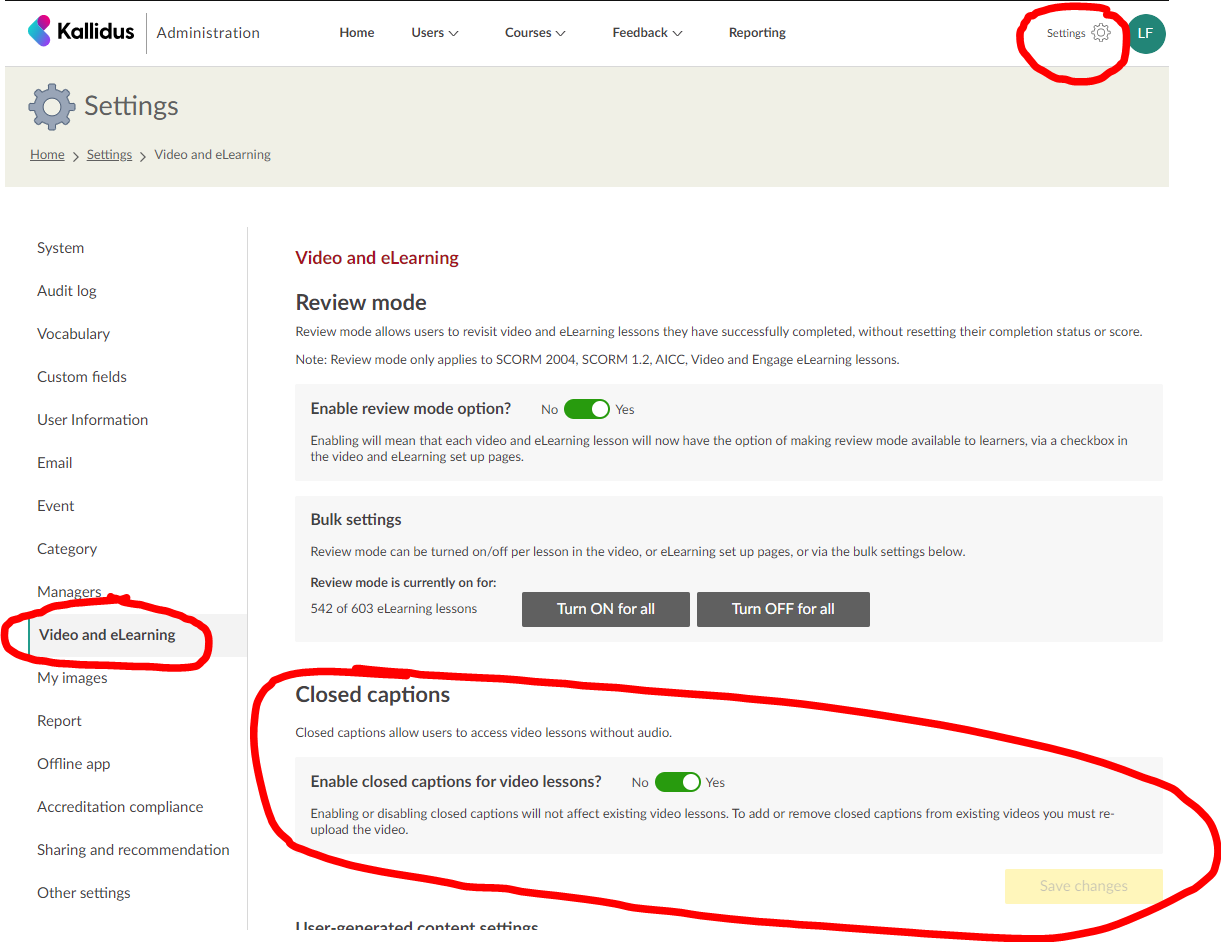Viewport: 1221px width, 942px height.
Task: Click the Turn ON for all button
Action: click(x=606, y=609)
